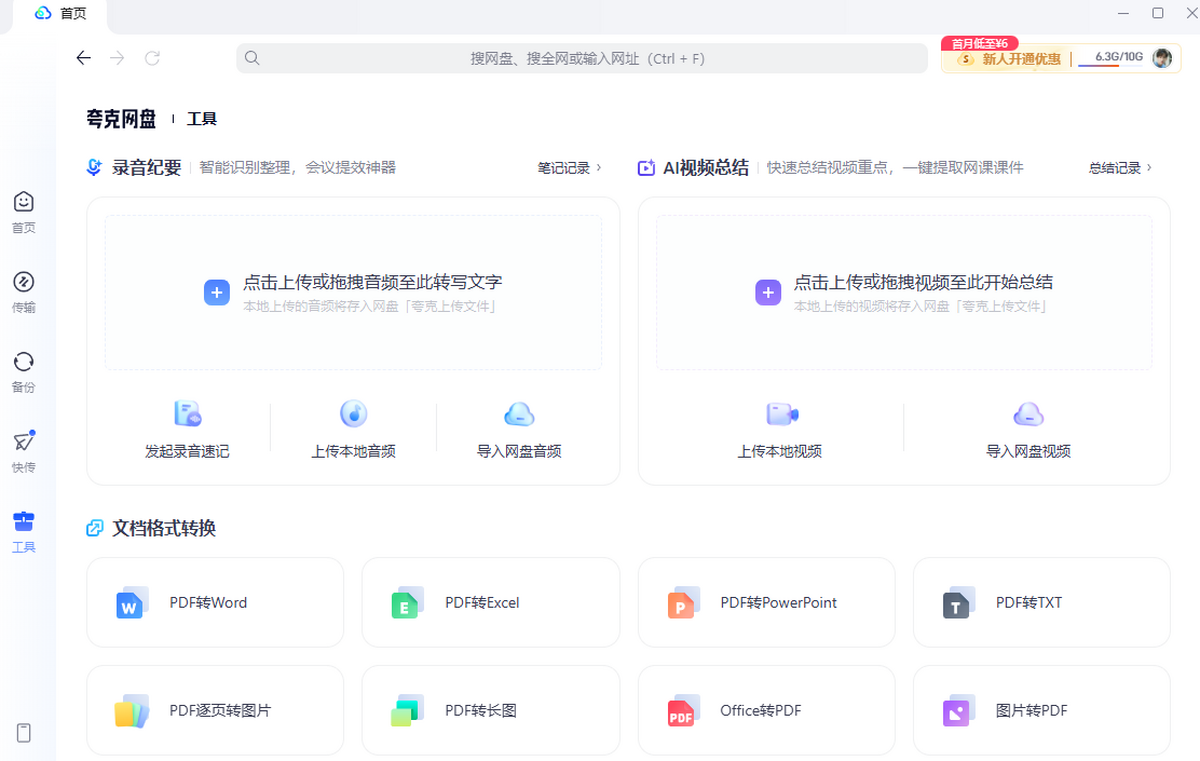Click the AI视频总结 section heading
This screenshot has width=1200, height=761.
(705, 168)
